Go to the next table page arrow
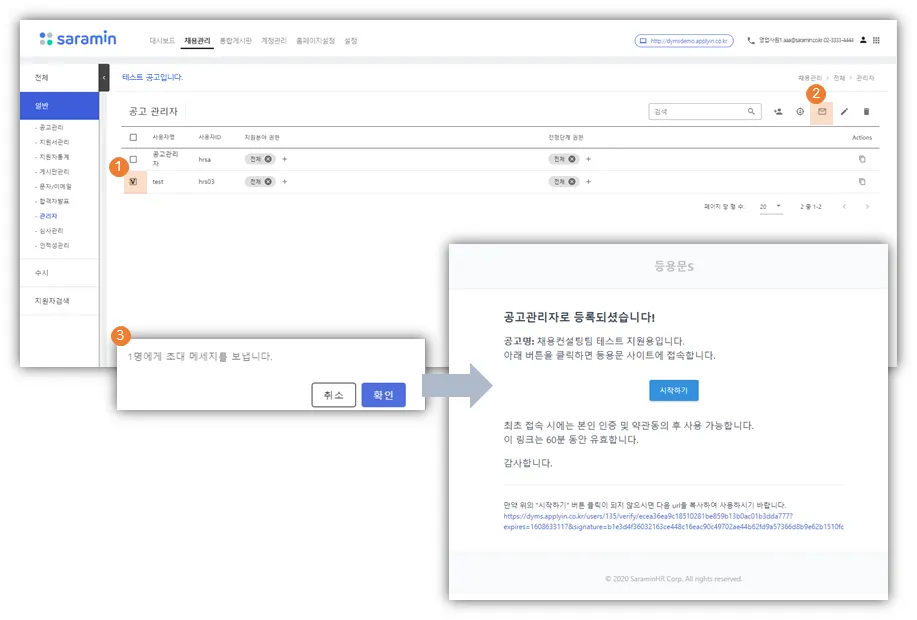This screenshot has height=620, width=917. coord(867,206)
